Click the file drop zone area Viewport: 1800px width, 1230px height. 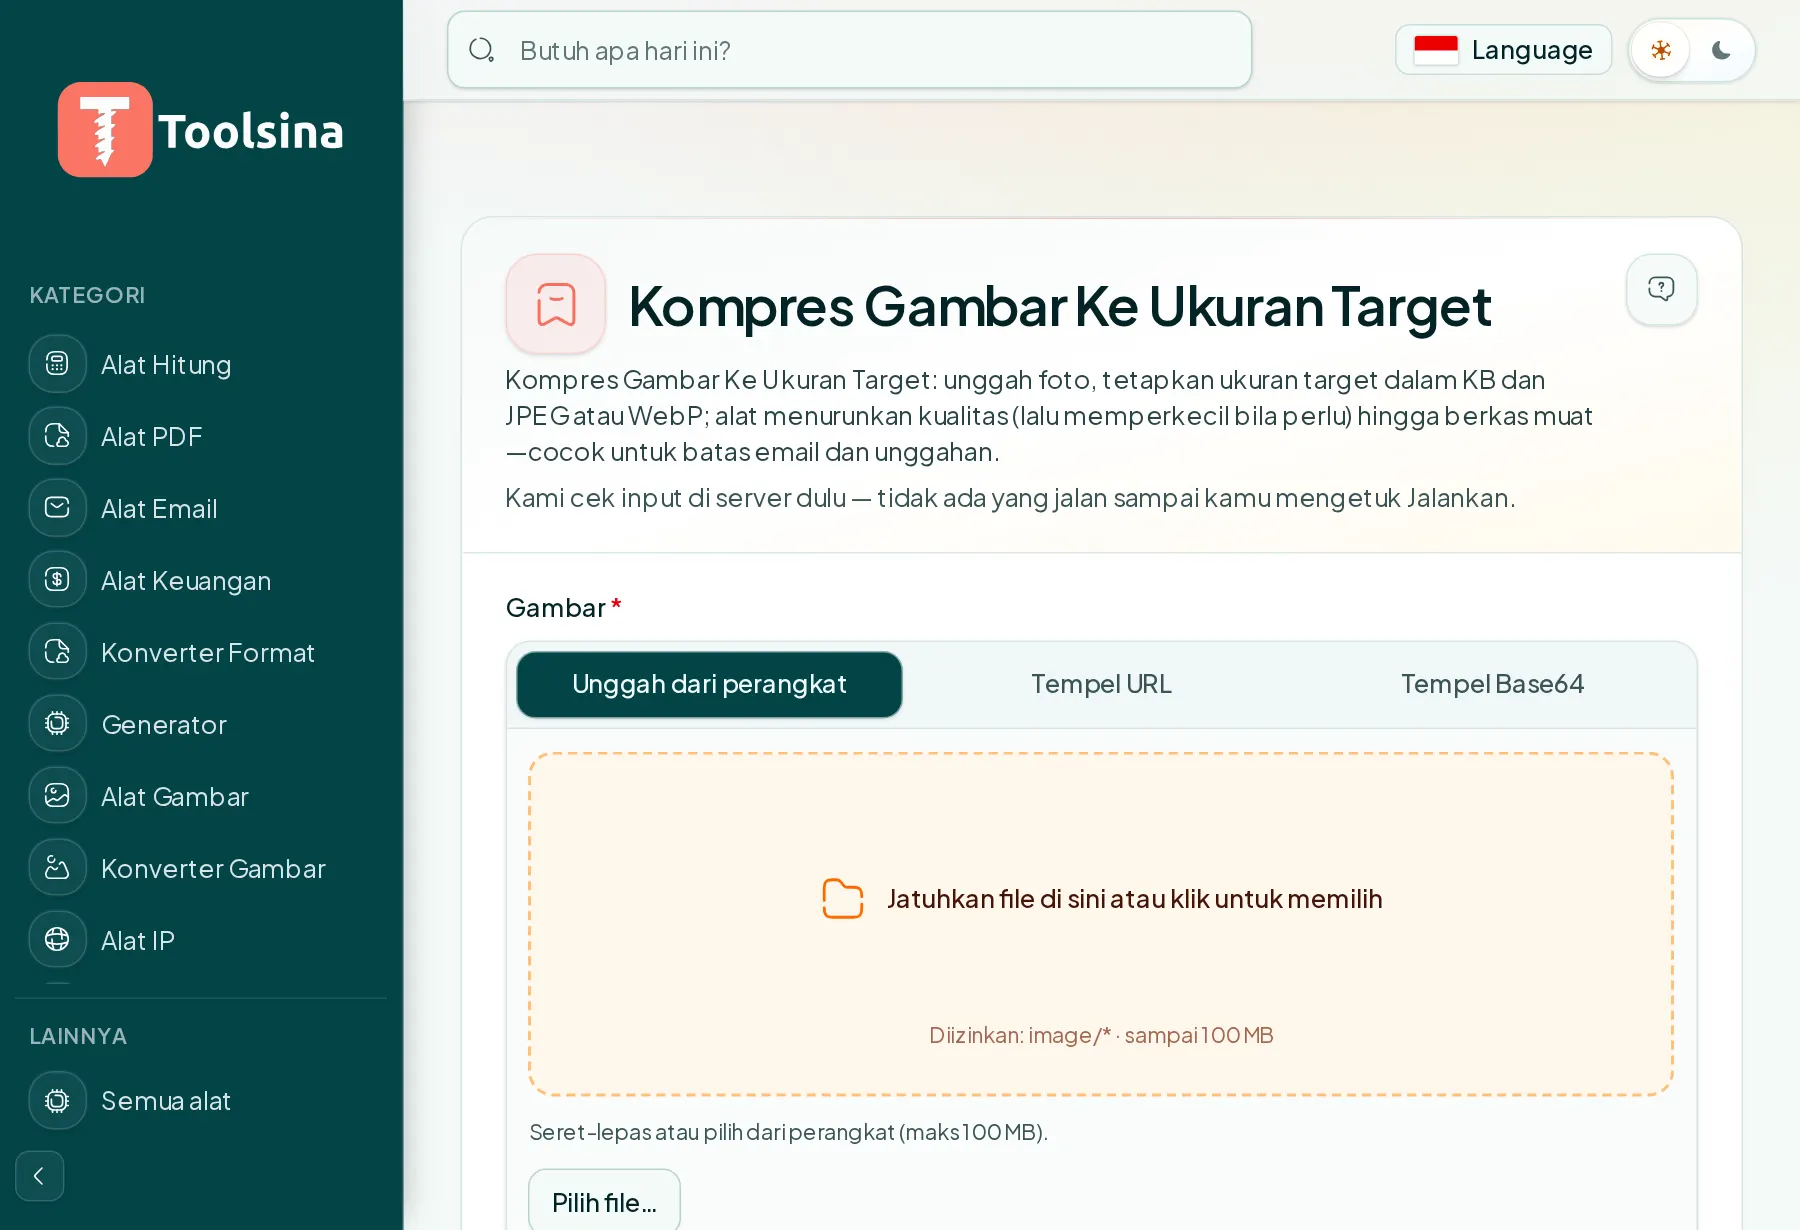1101,924
